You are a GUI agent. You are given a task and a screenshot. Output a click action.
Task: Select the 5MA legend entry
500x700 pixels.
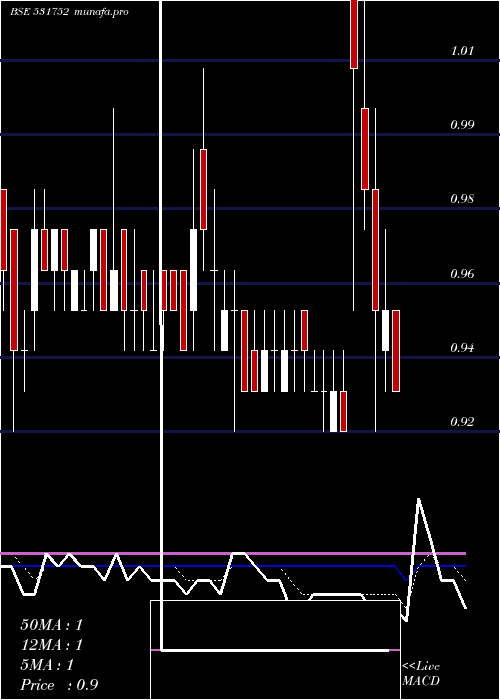click(47, 665)
